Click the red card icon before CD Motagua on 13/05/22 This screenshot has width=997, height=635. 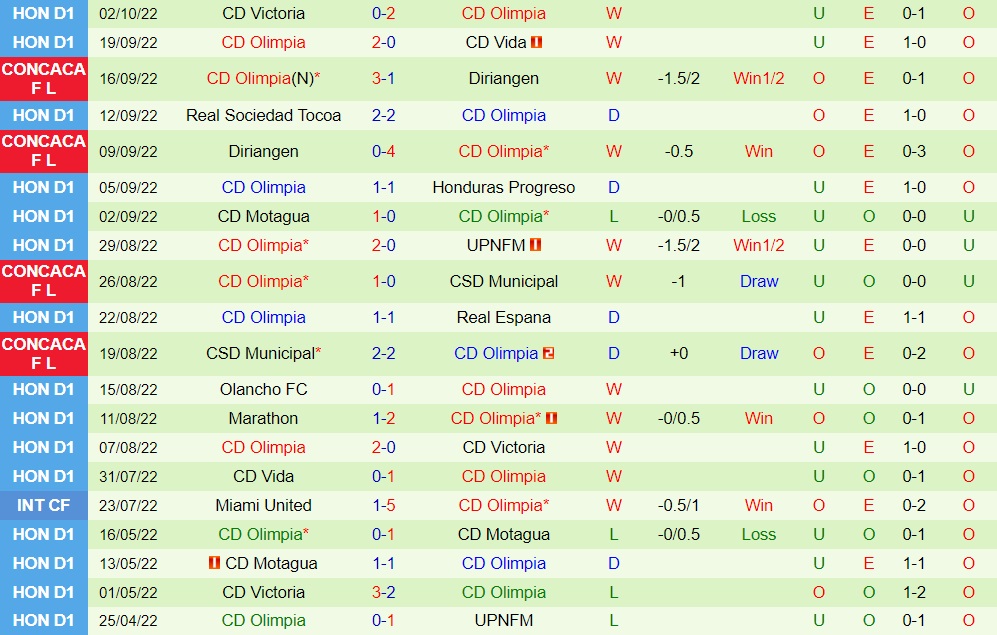pyautogui.click(x=214, y=563)
